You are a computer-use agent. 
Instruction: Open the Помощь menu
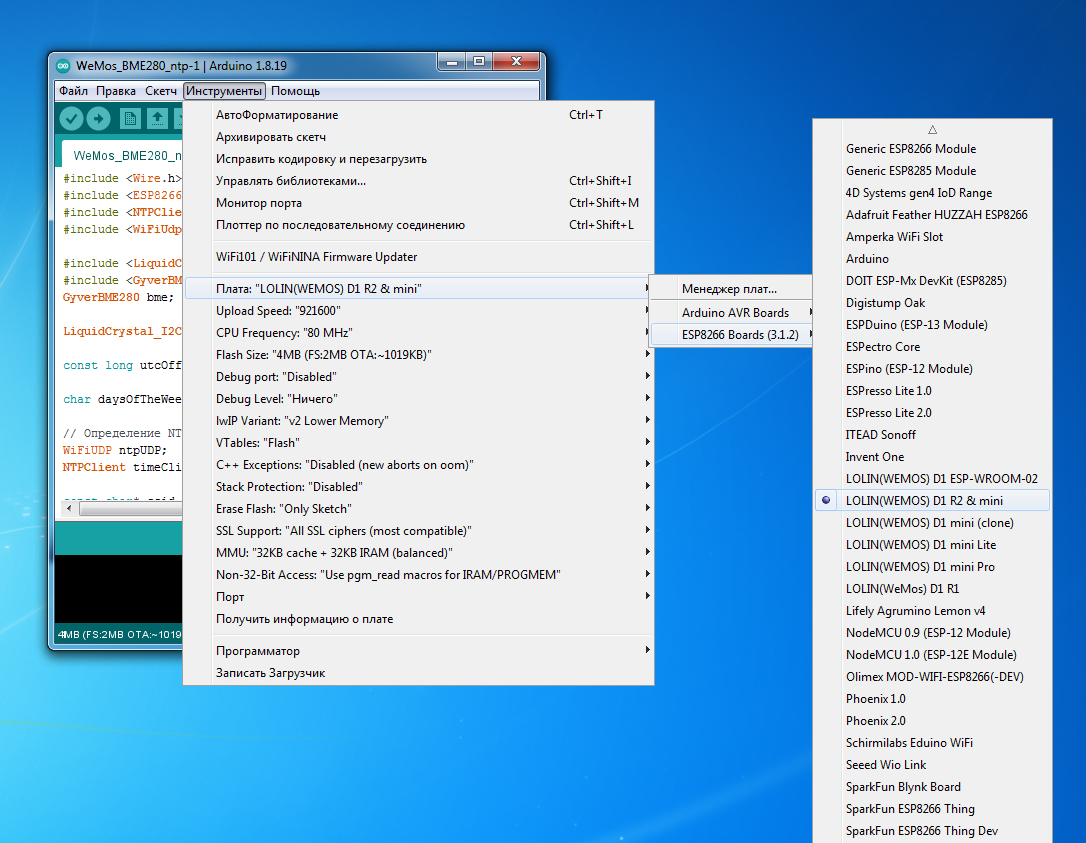click(295, 91)
